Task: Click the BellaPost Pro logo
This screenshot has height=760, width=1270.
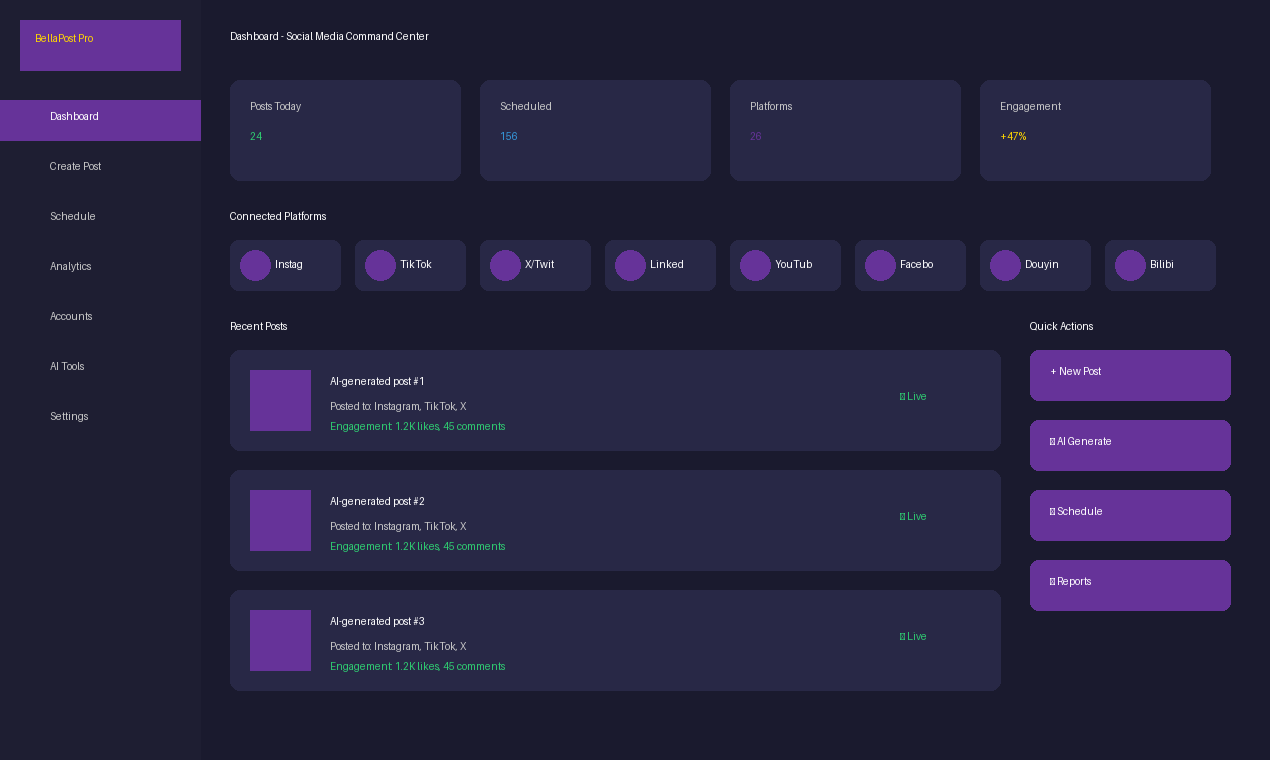Action: point(100,45)
